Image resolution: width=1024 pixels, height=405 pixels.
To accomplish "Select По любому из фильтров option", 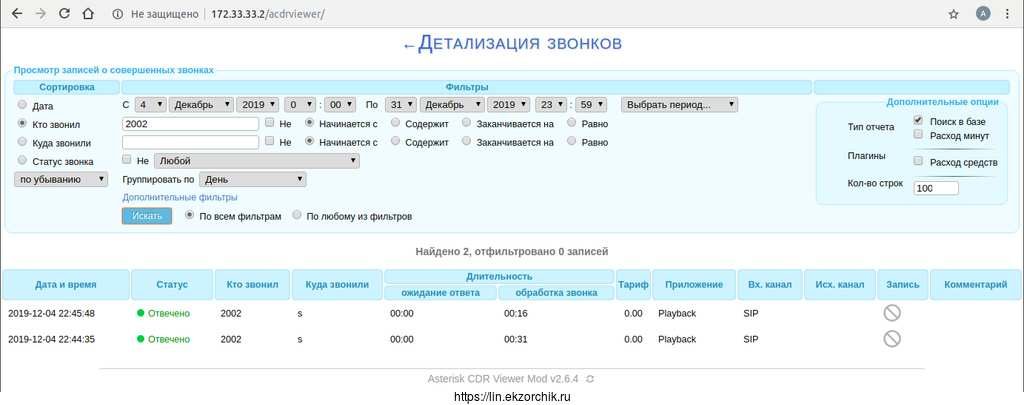I will [297, 215].
